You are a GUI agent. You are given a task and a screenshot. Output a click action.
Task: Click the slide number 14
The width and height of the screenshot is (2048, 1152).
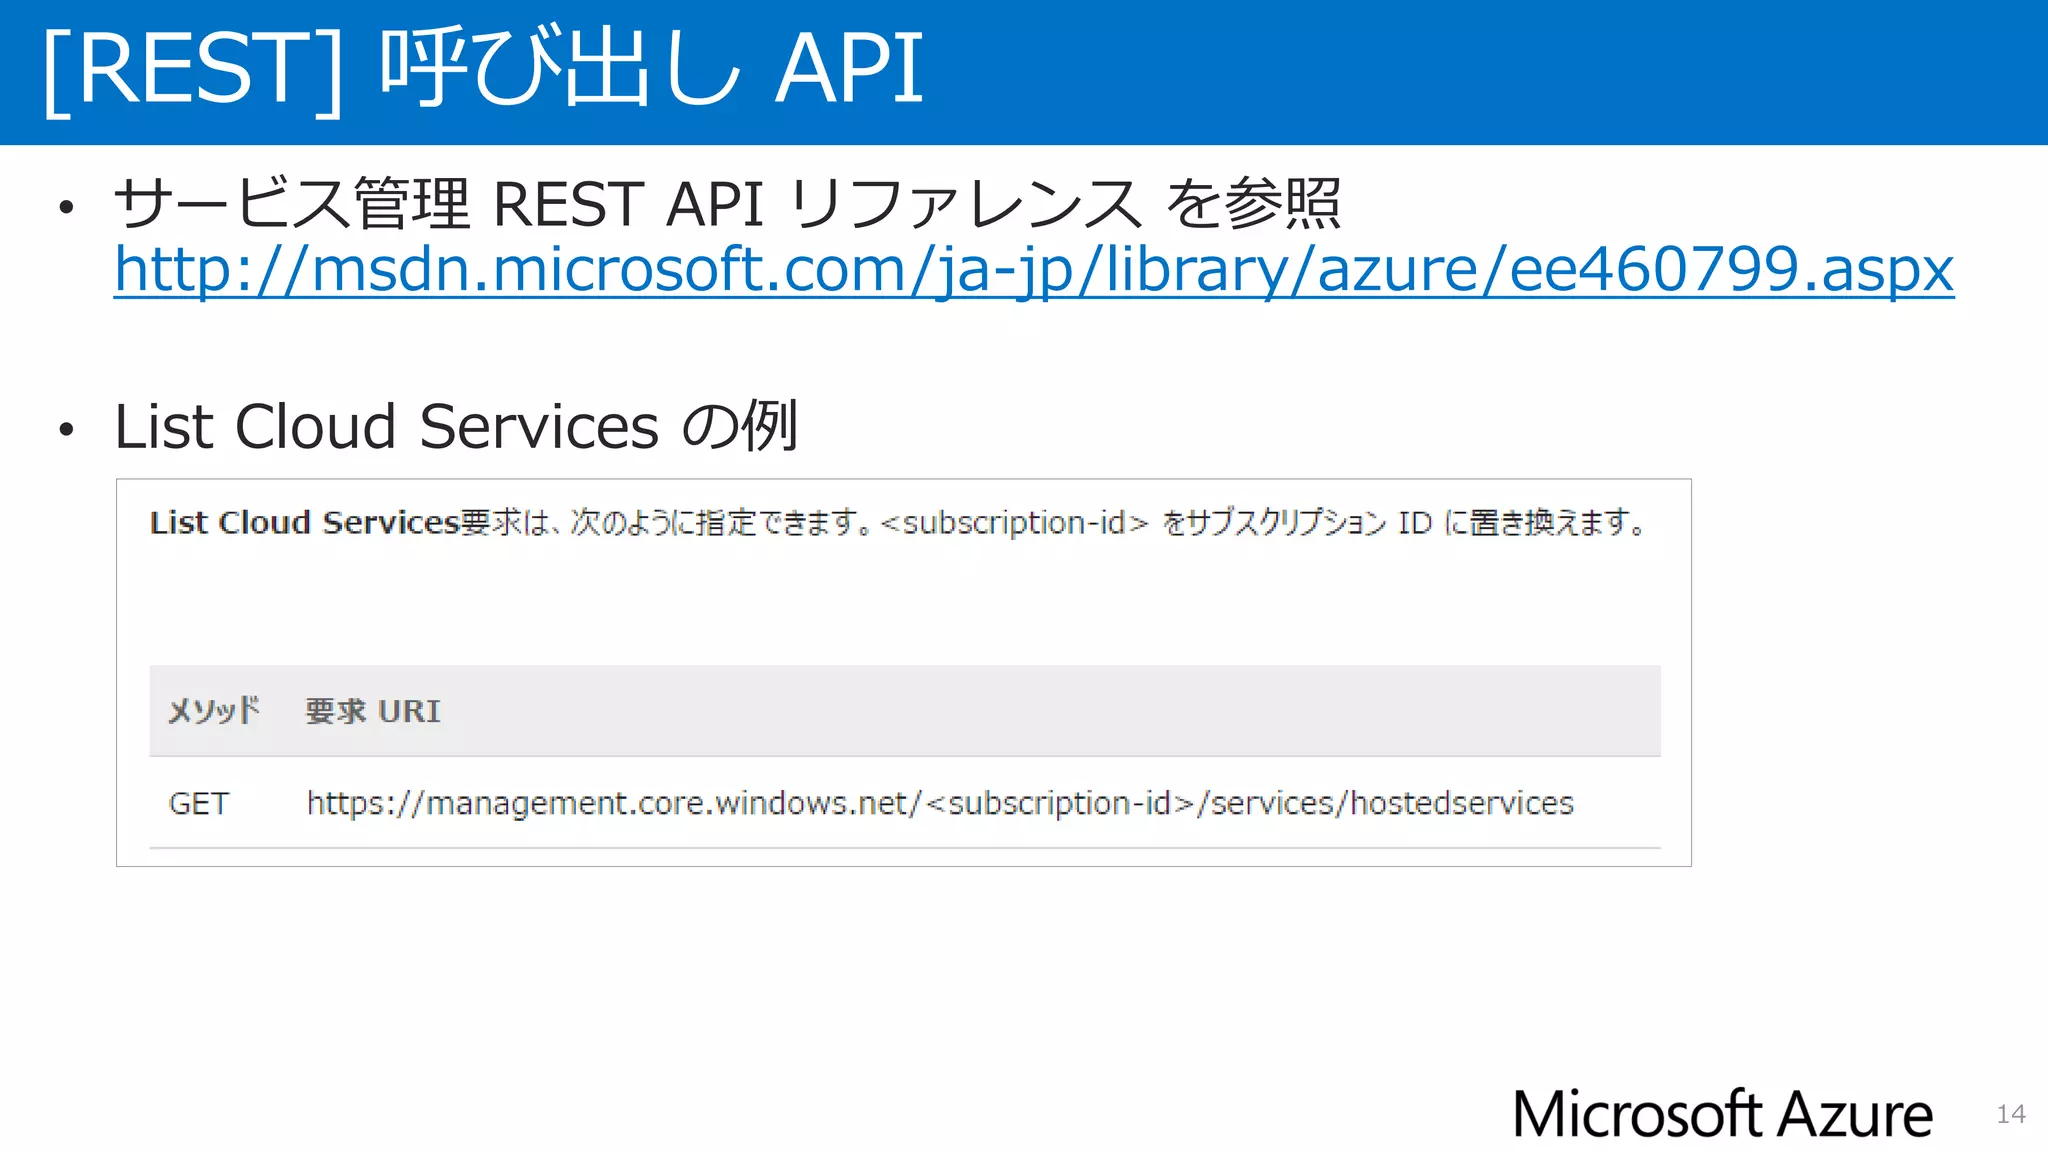2011,1114
